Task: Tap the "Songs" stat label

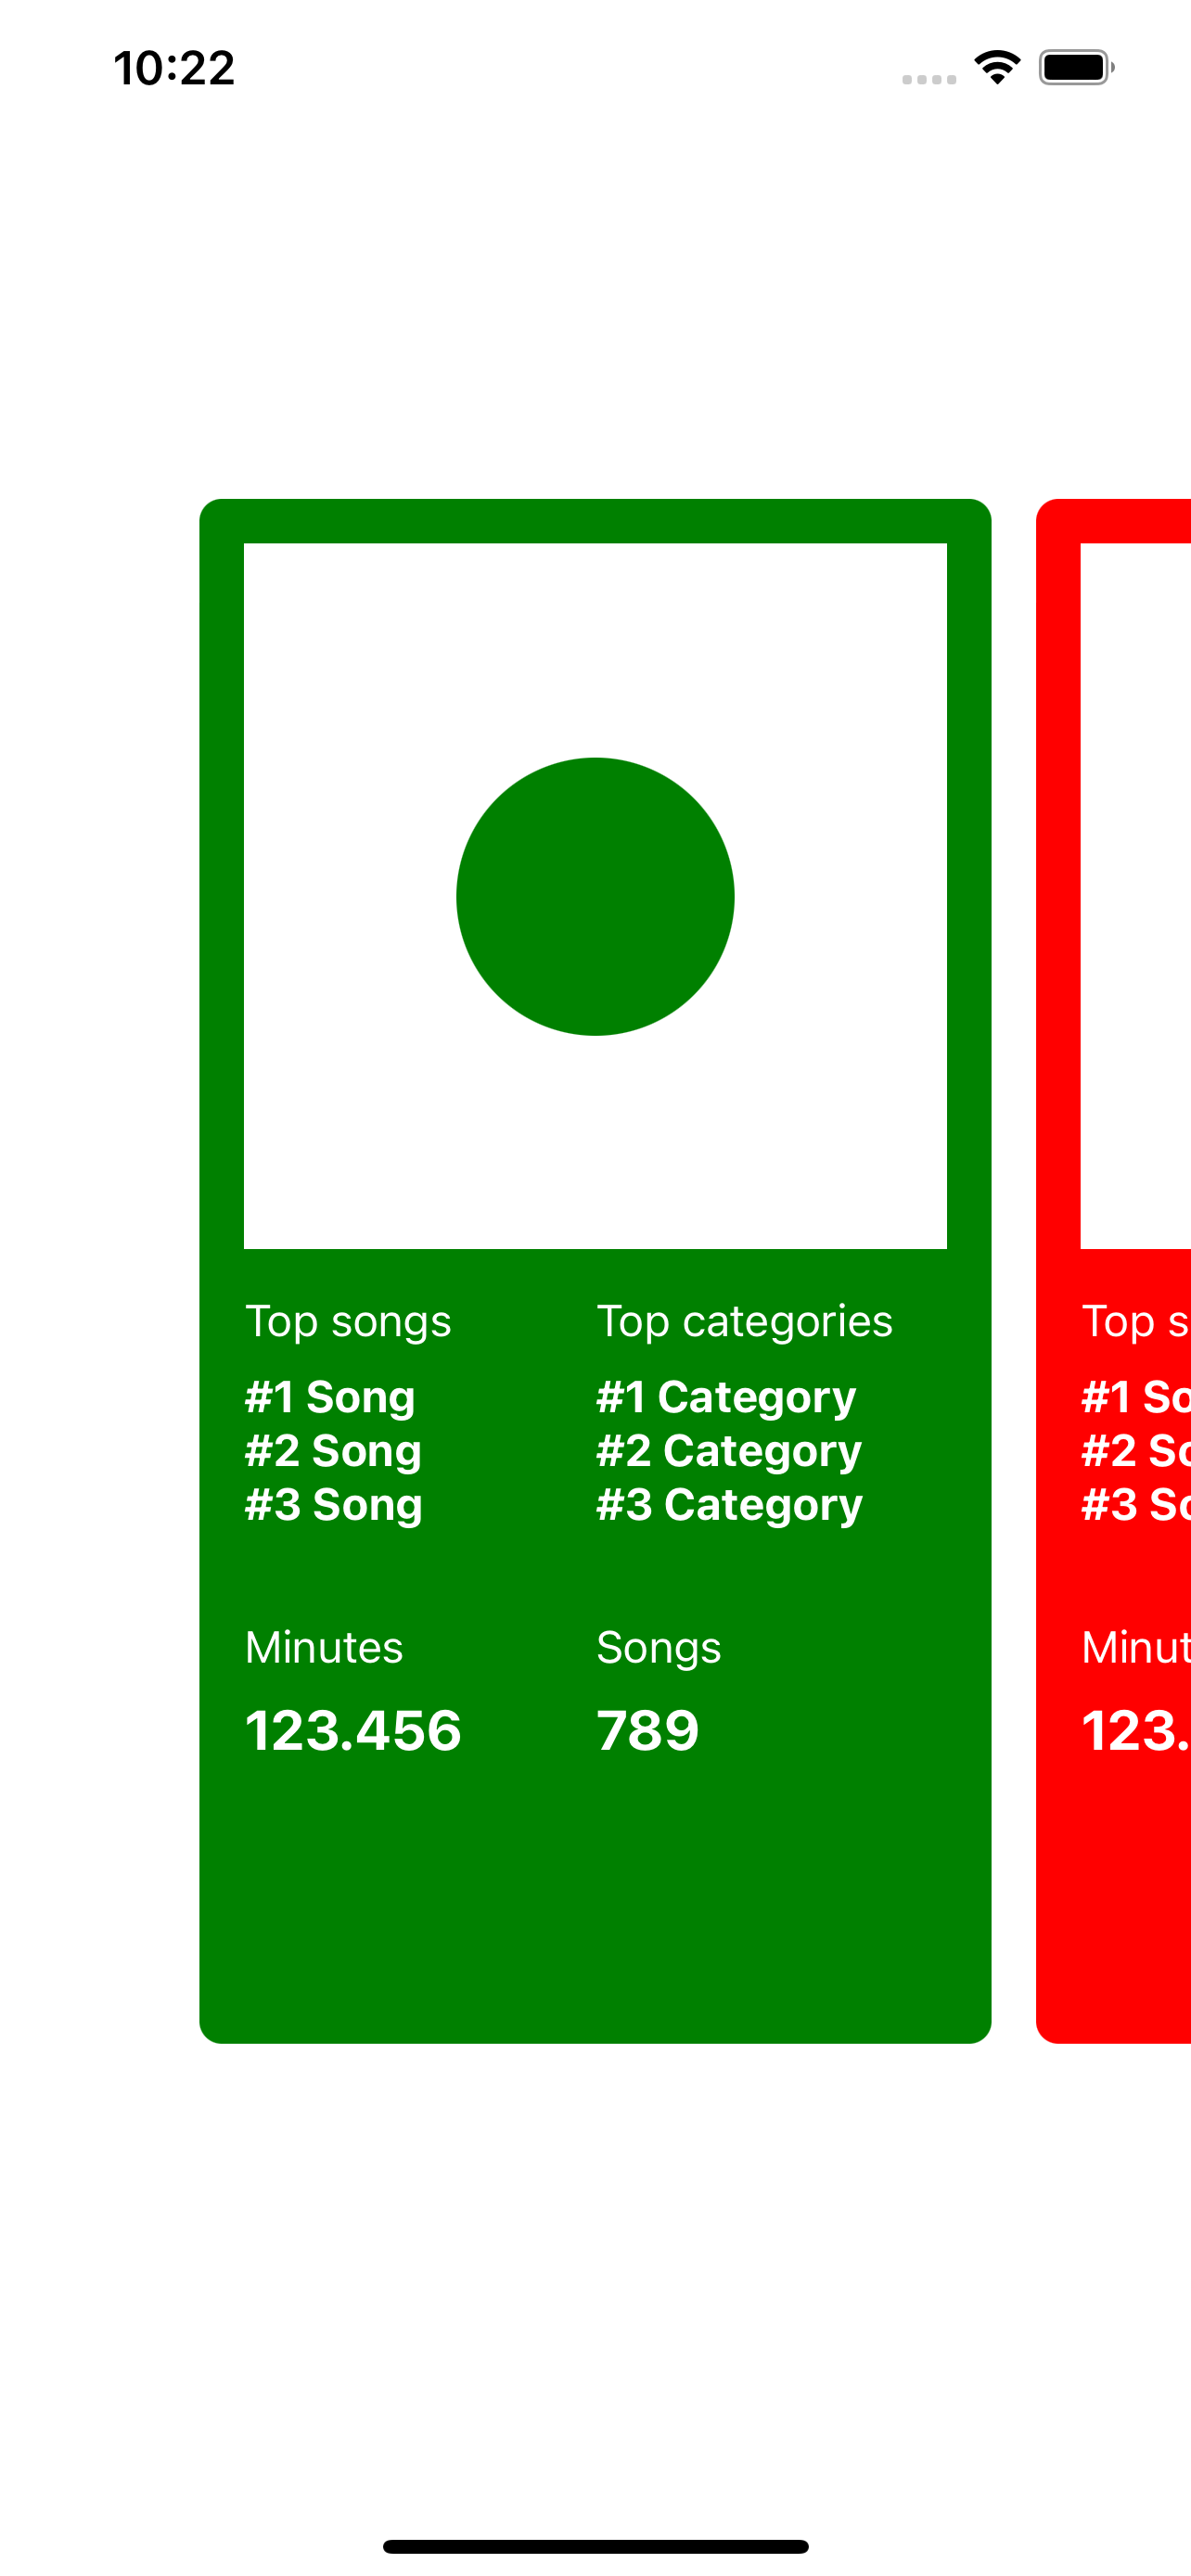Action: tap(658, 1647)
